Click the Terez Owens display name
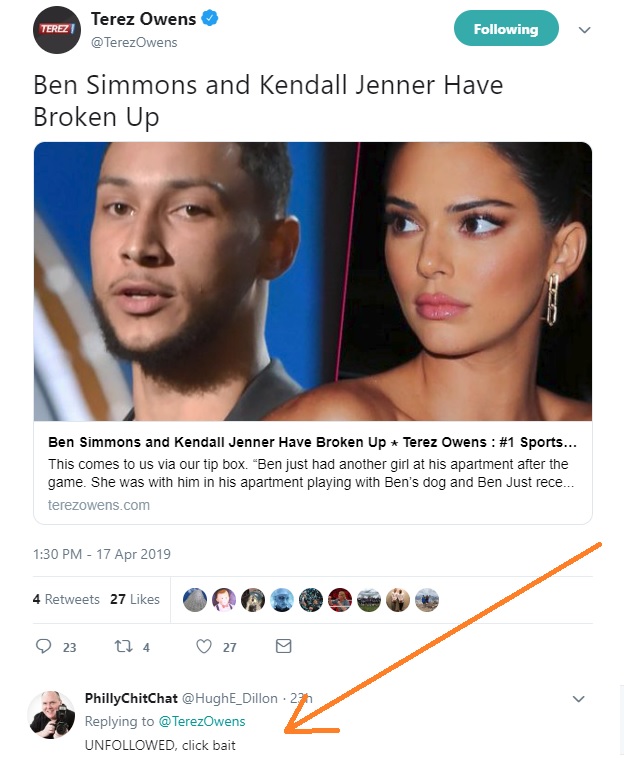624x758 pixels. [x=141, y=19]
